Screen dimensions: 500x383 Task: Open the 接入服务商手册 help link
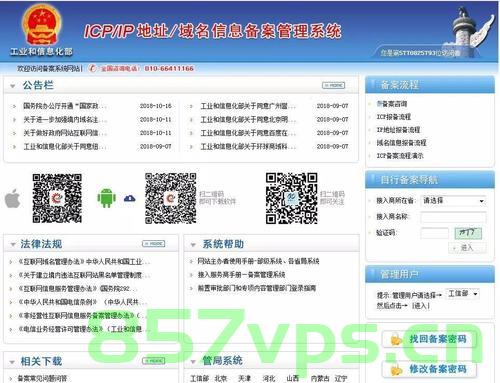241,275
